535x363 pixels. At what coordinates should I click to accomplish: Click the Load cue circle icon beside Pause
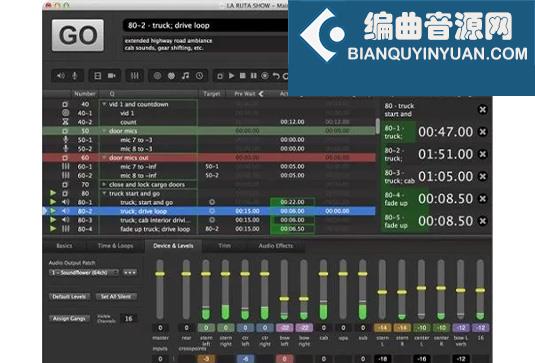(x=265, y=76)
